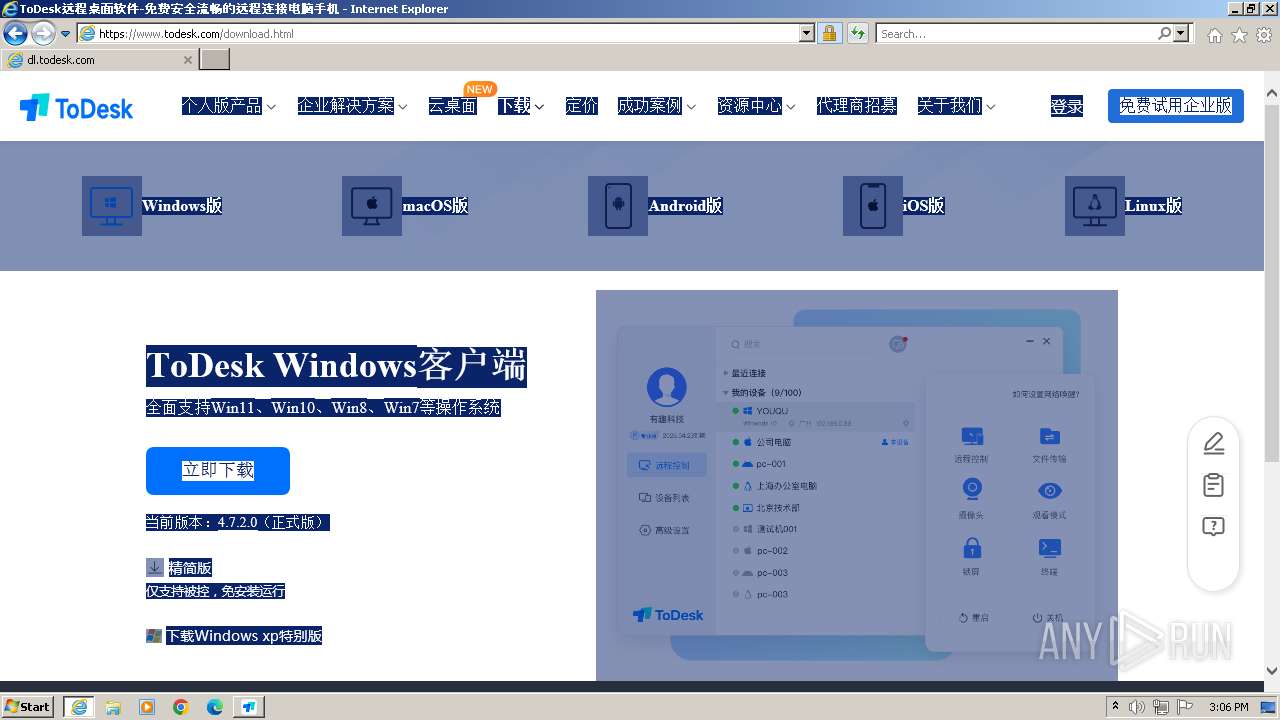Click the version text 4.7.2.0（正式版）
1280x720 pixels.
[x=272, y=522]
